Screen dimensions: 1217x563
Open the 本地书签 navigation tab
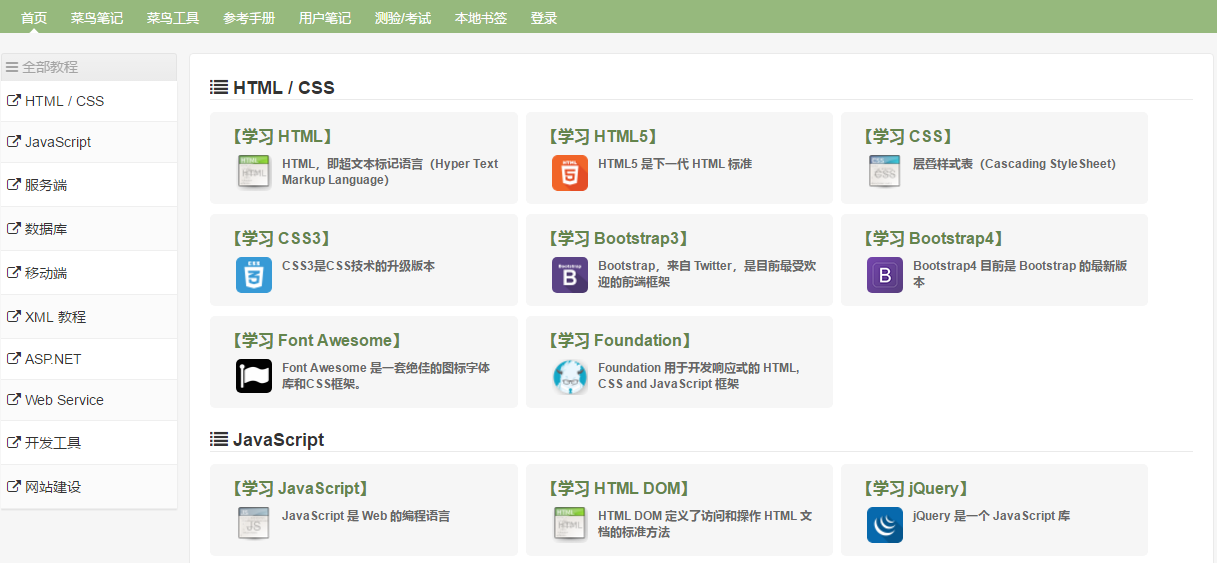(x=480, y=18)
